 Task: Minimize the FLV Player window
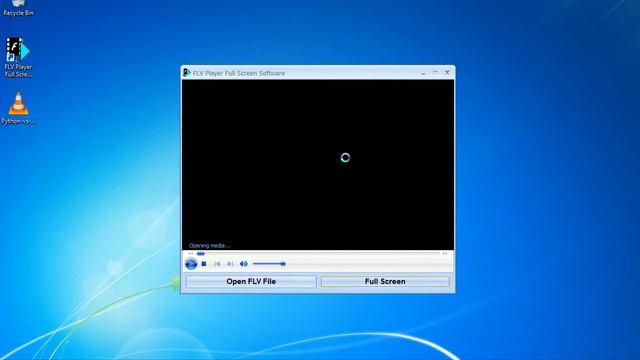pyautogui.click(x=423, y=73)
